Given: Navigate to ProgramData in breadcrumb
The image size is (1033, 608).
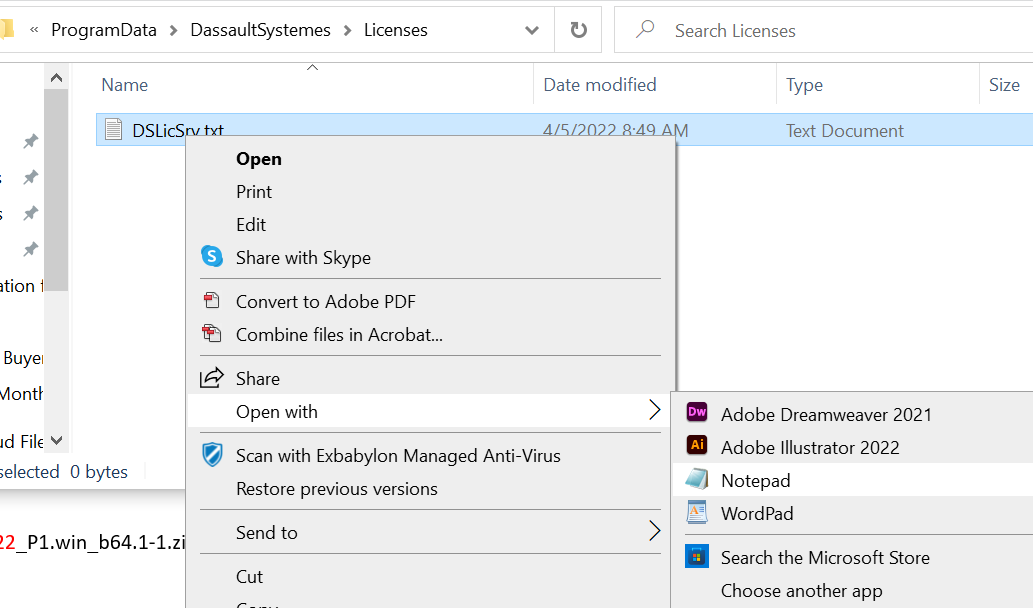Looking at the screenshot, I should 104,30.
